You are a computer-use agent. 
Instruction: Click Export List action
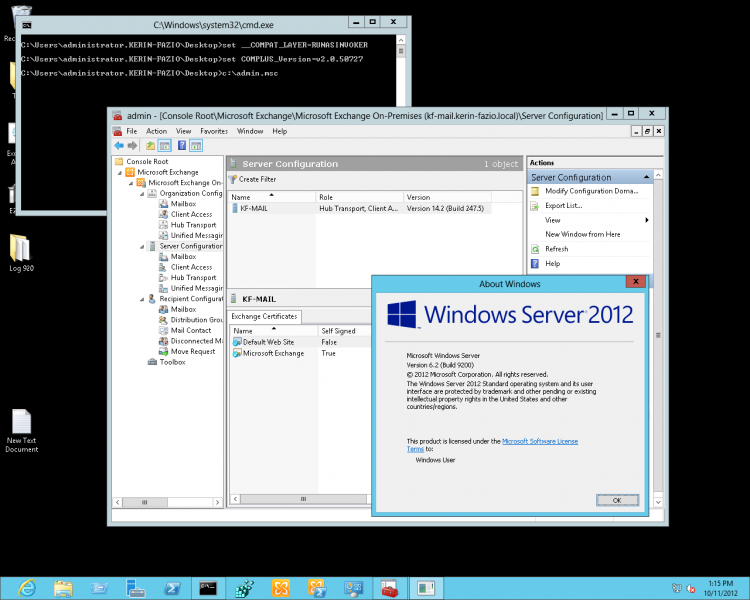click(563, 206)
